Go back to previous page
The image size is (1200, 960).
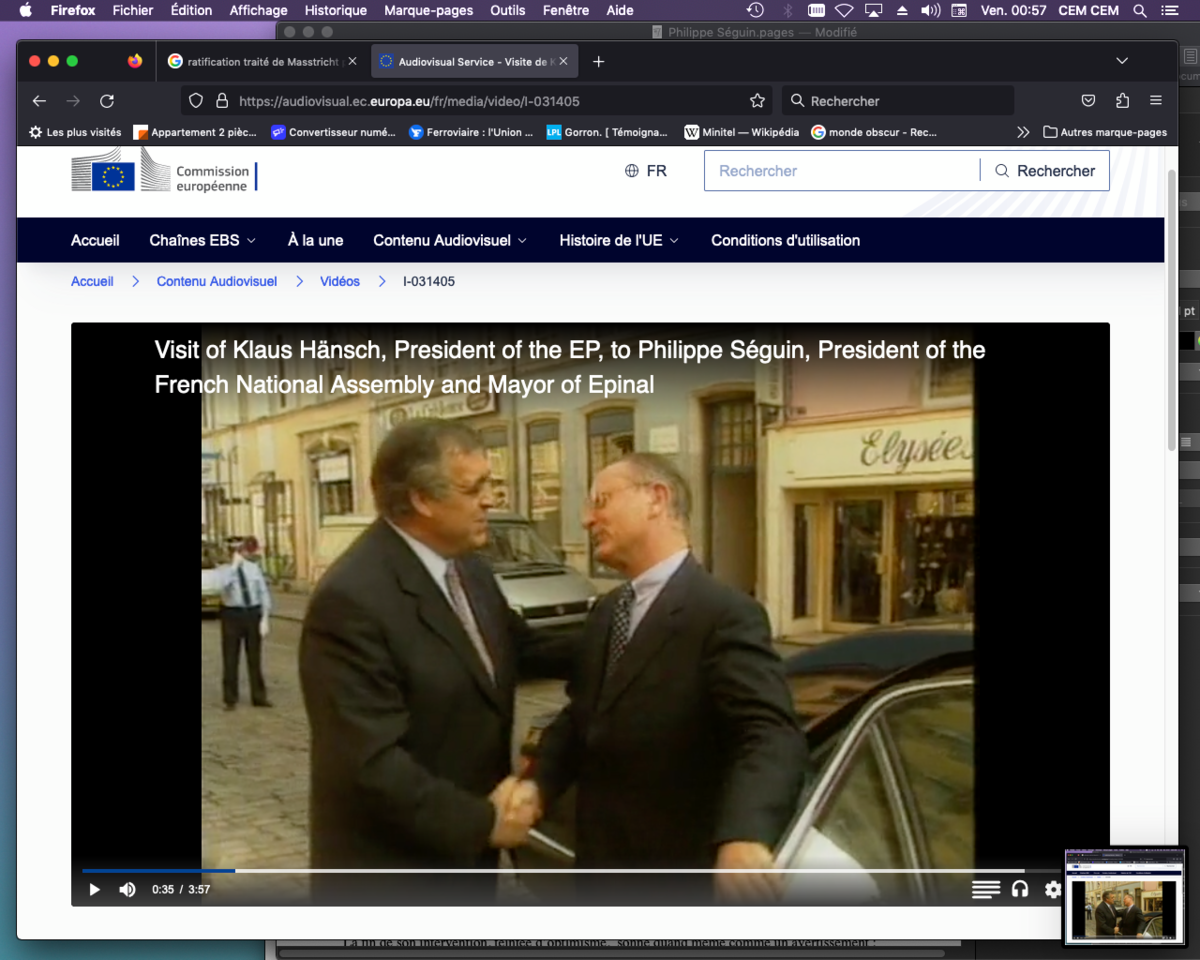tap(39, 101)
